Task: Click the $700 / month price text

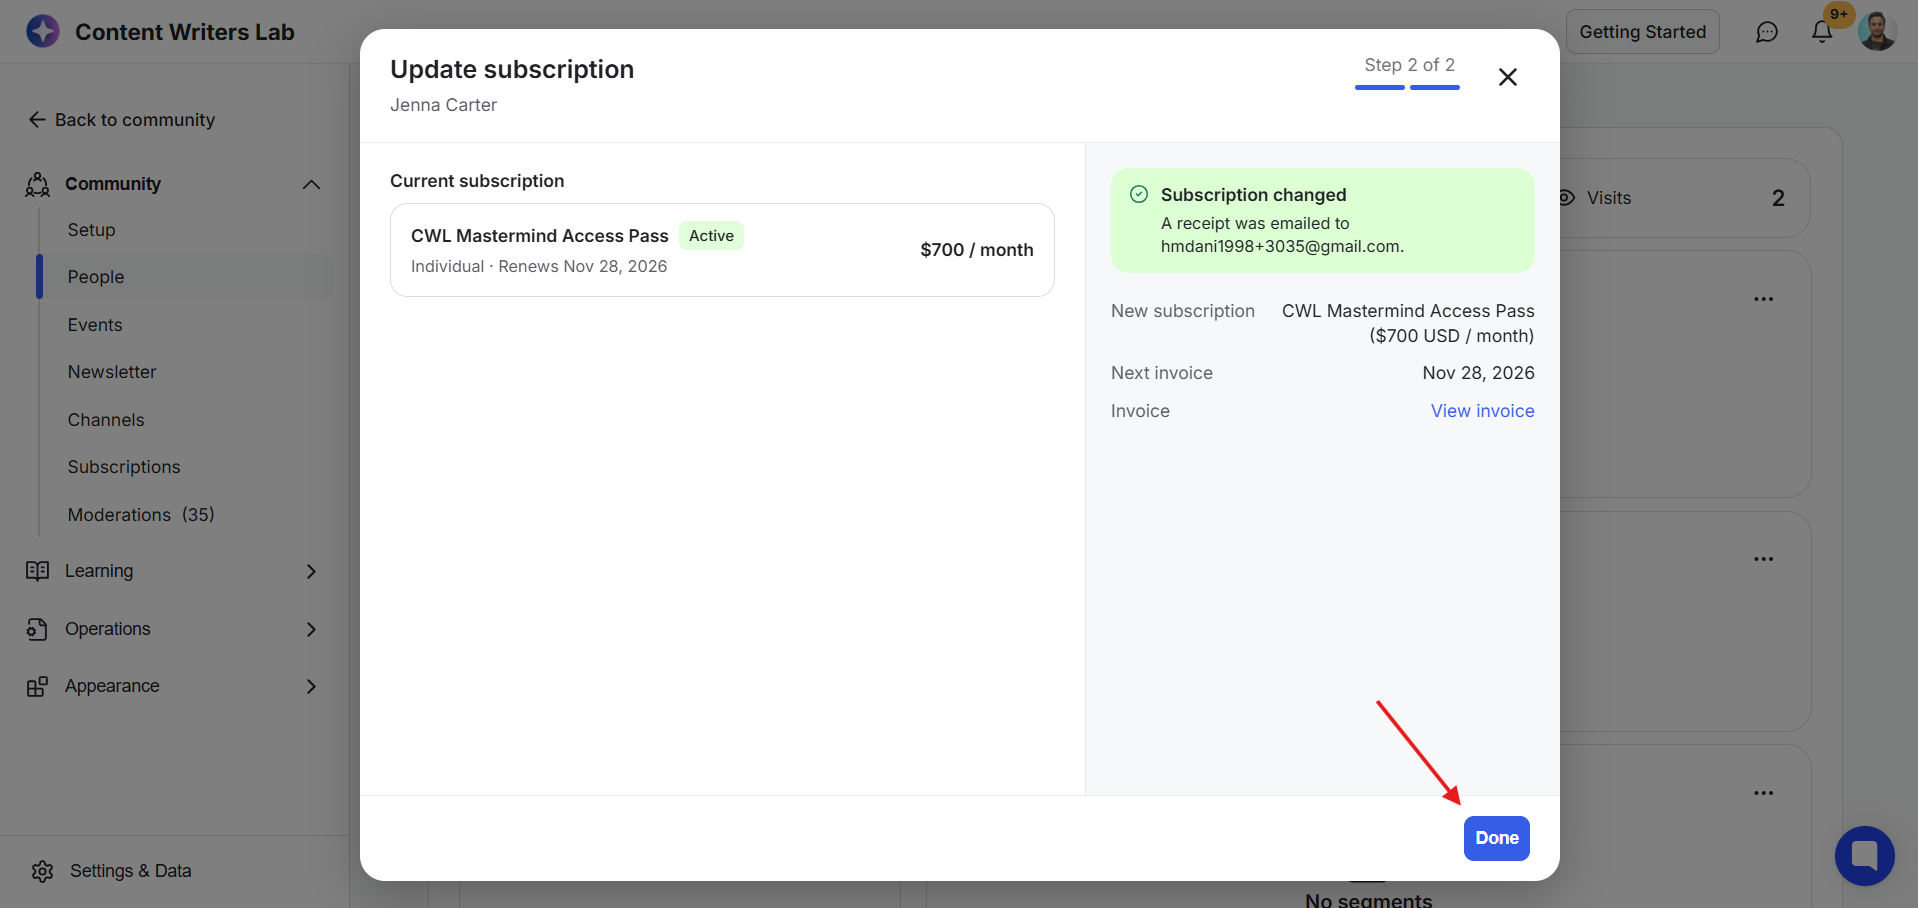Action: [976, 250]
